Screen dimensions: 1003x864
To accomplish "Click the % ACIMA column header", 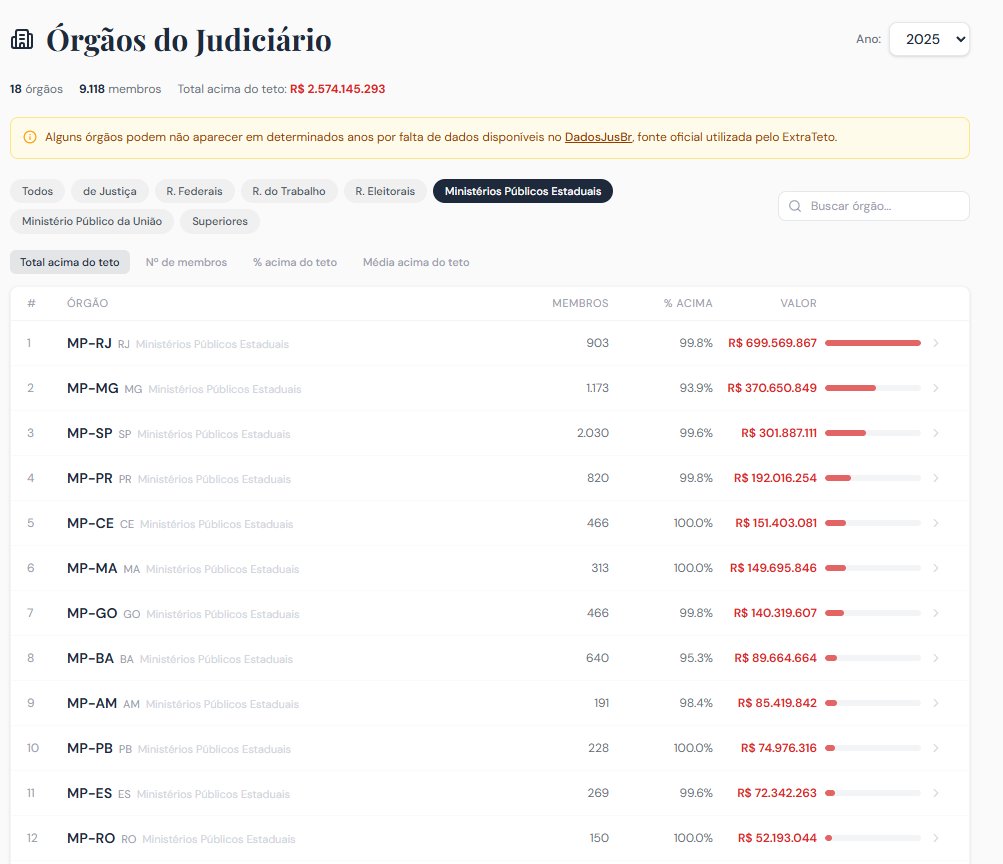I will tap(688, 303).
